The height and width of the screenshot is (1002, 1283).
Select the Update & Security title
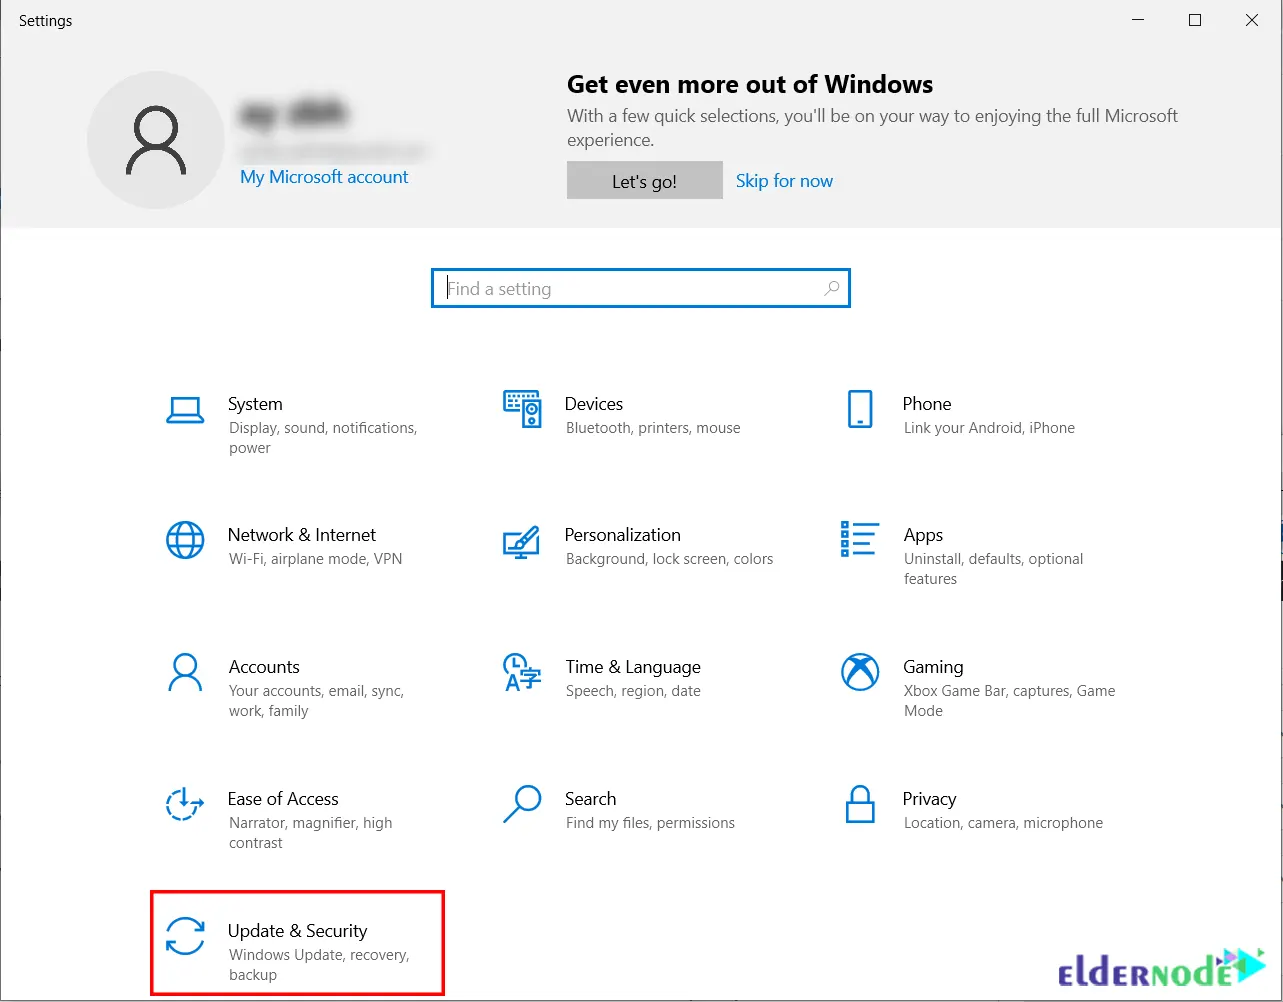pyautogui.click(x=298, y=931)
